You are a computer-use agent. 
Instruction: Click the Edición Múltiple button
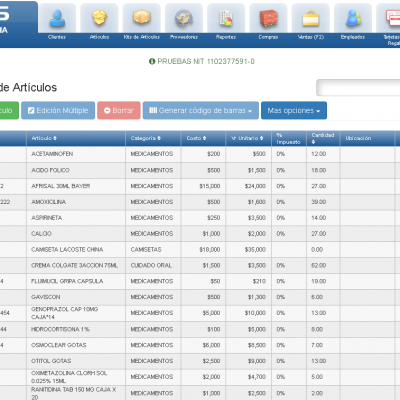[58, 110]
